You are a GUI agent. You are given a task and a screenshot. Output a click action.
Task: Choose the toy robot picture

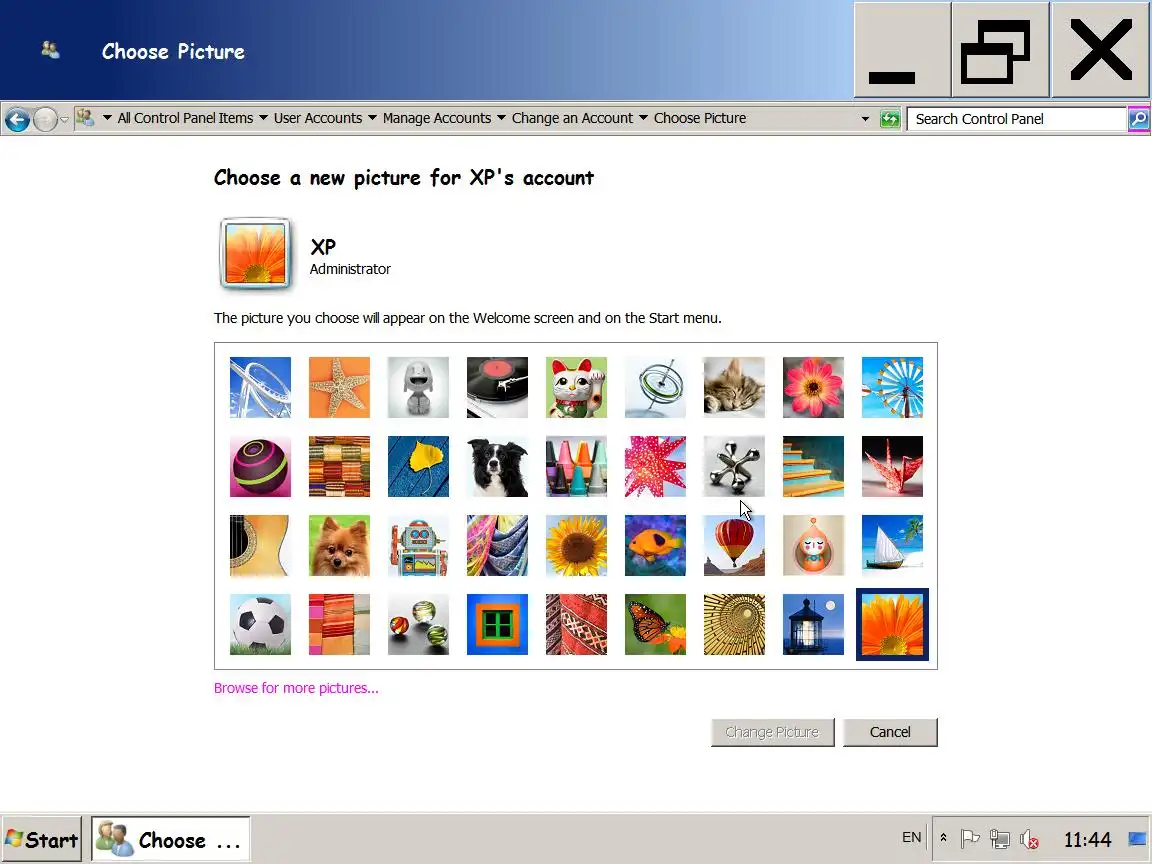(418, 545)
